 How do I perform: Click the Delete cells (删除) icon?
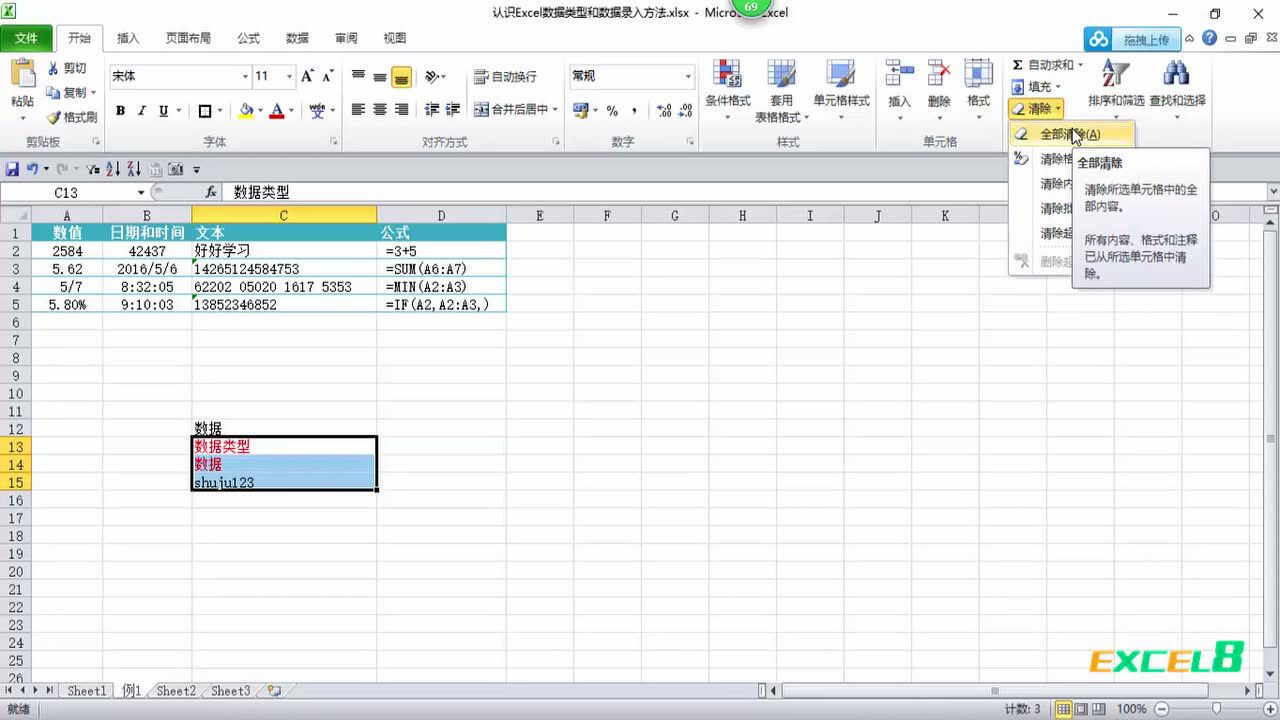click(x=939, y=74)
